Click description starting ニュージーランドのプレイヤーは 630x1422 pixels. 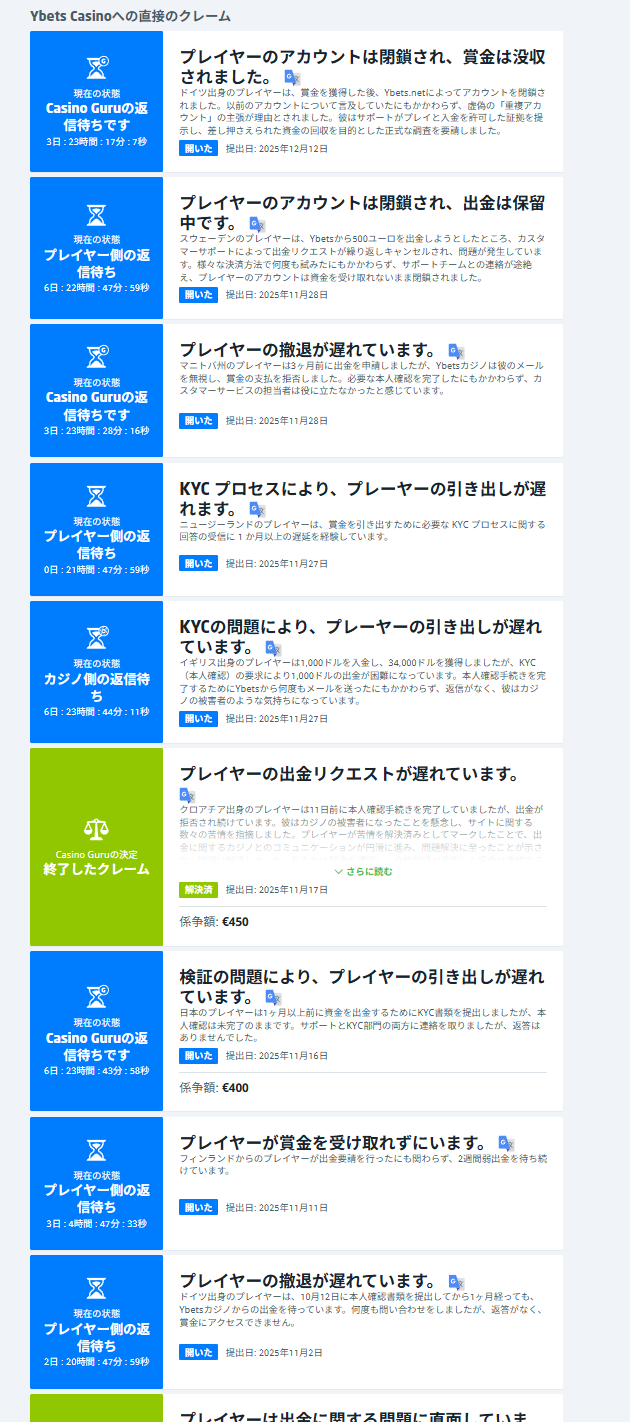click(x=362, y=531)
